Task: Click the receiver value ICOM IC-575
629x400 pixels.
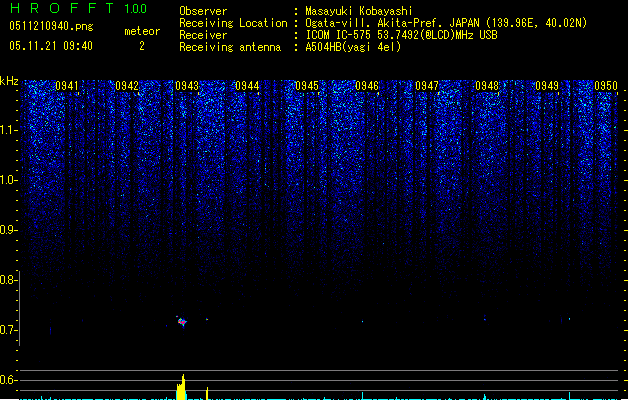Action: point(339,35)
